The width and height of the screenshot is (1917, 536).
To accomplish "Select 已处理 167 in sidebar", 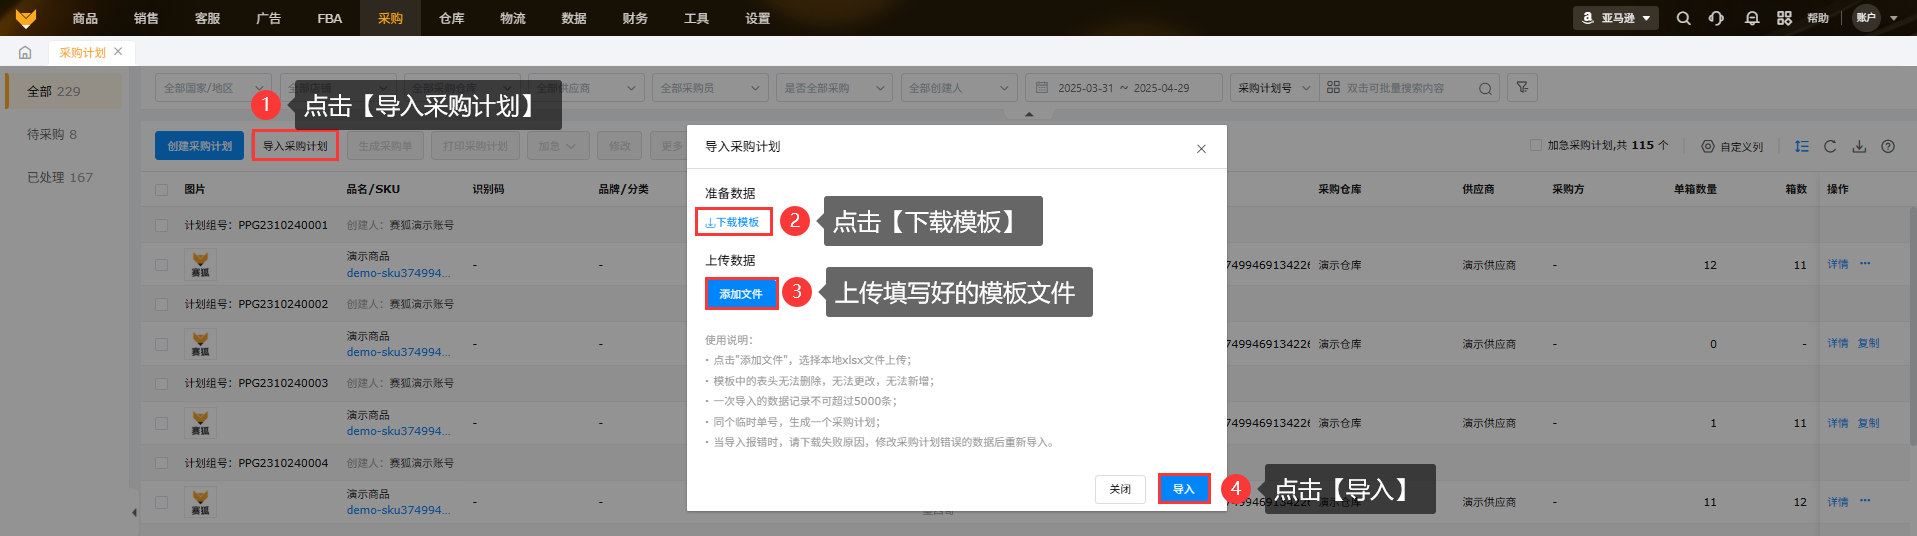I will click(x=64, y=177).
